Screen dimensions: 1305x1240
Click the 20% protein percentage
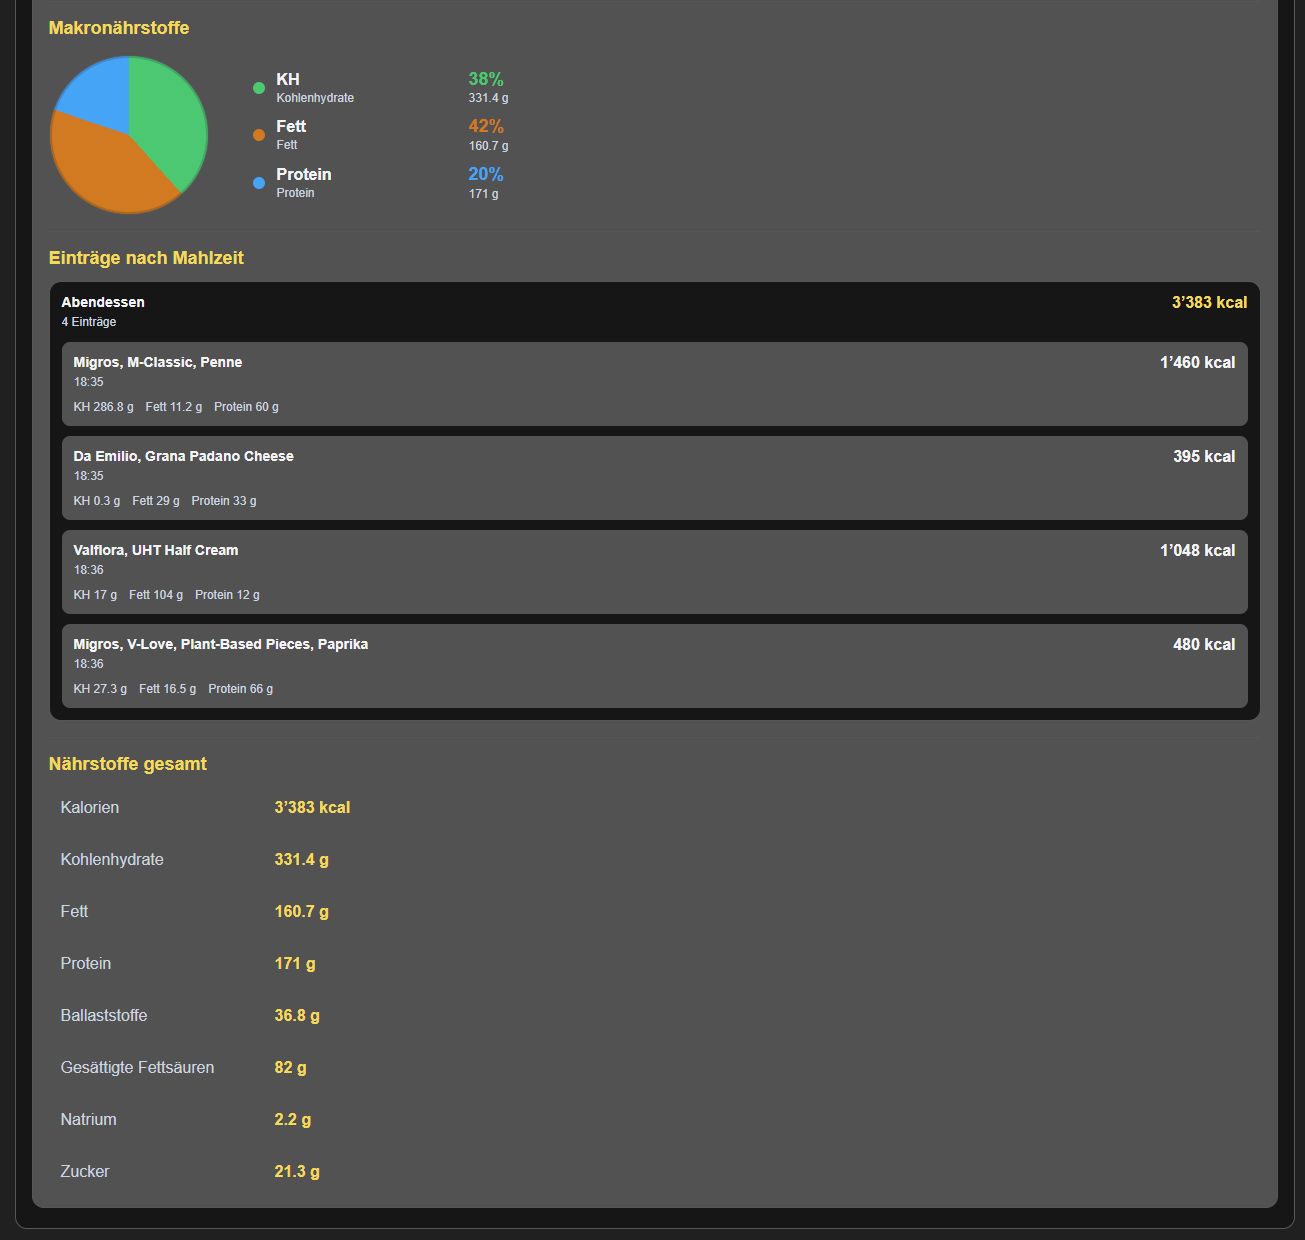(x=486, y=174)
